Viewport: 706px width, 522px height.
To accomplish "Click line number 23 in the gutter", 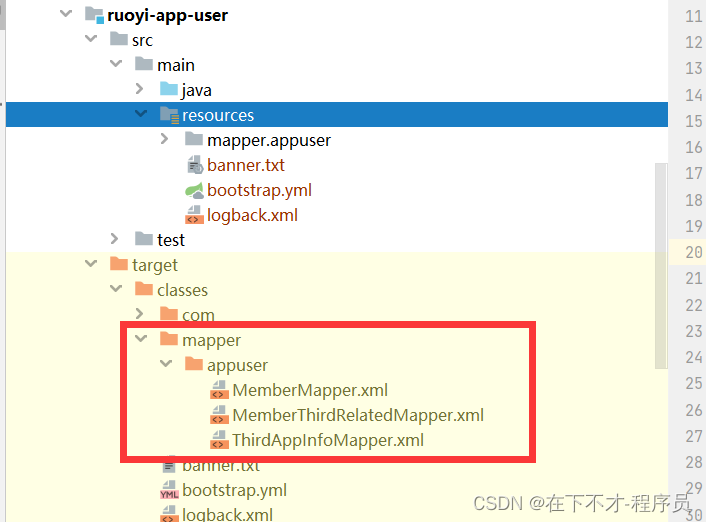I will 693,331.
